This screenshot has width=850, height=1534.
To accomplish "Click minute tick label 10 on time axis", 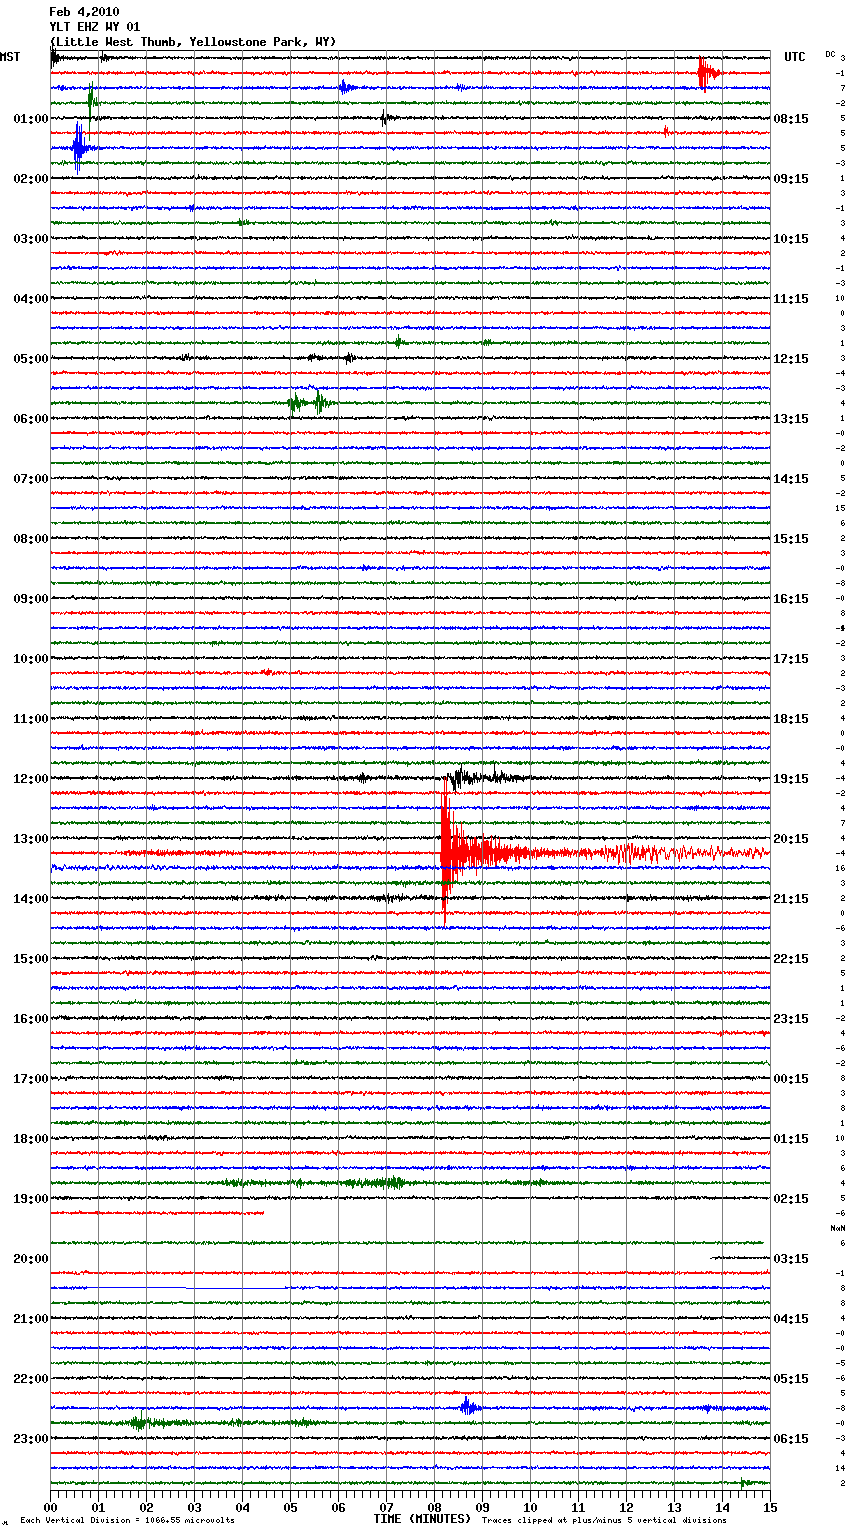I will tap(530, 1507).
